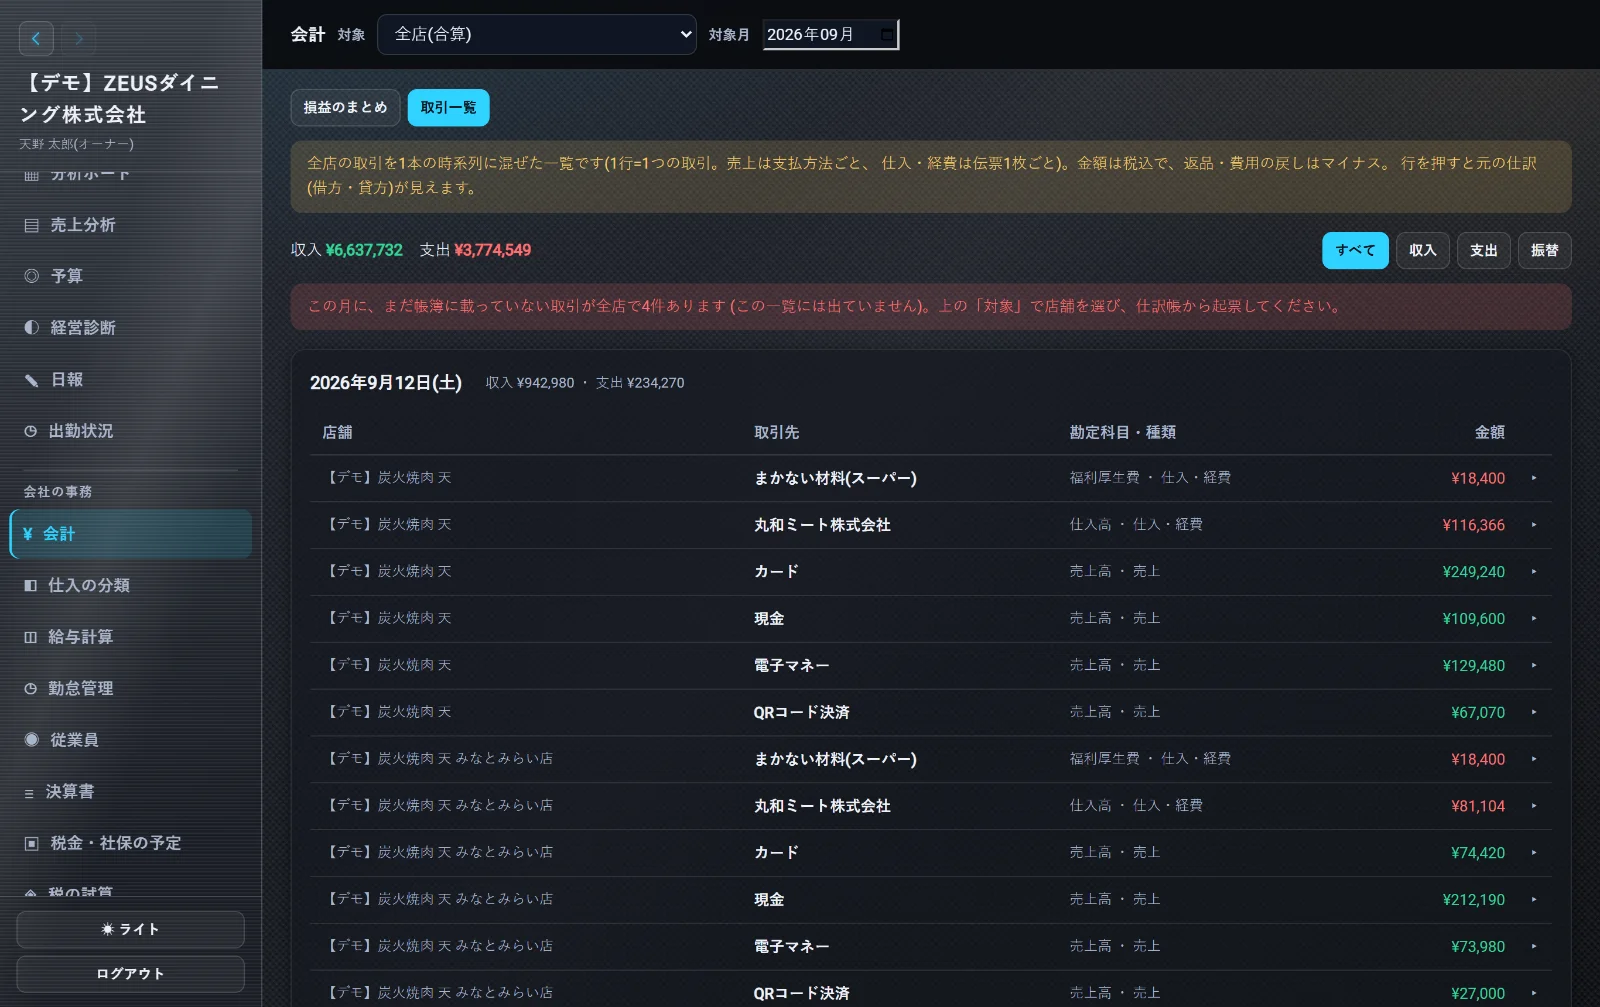Image resolution: width=1600 pixels, height=1007 pixels.
Task: Open 売上分析 from the sidebar
Action: tap(130, 225)
